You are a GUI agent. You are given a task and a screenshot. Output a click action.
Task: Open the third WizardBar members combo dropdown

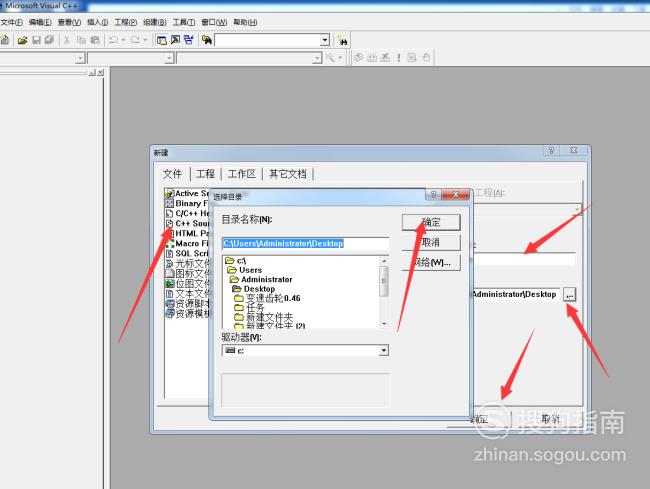pos(317,58)
